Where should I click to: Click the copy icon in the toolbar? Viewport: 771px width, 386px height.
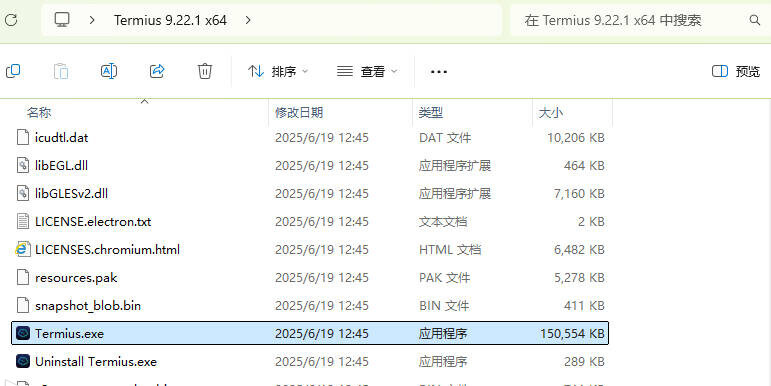click(x=13, y=71)
